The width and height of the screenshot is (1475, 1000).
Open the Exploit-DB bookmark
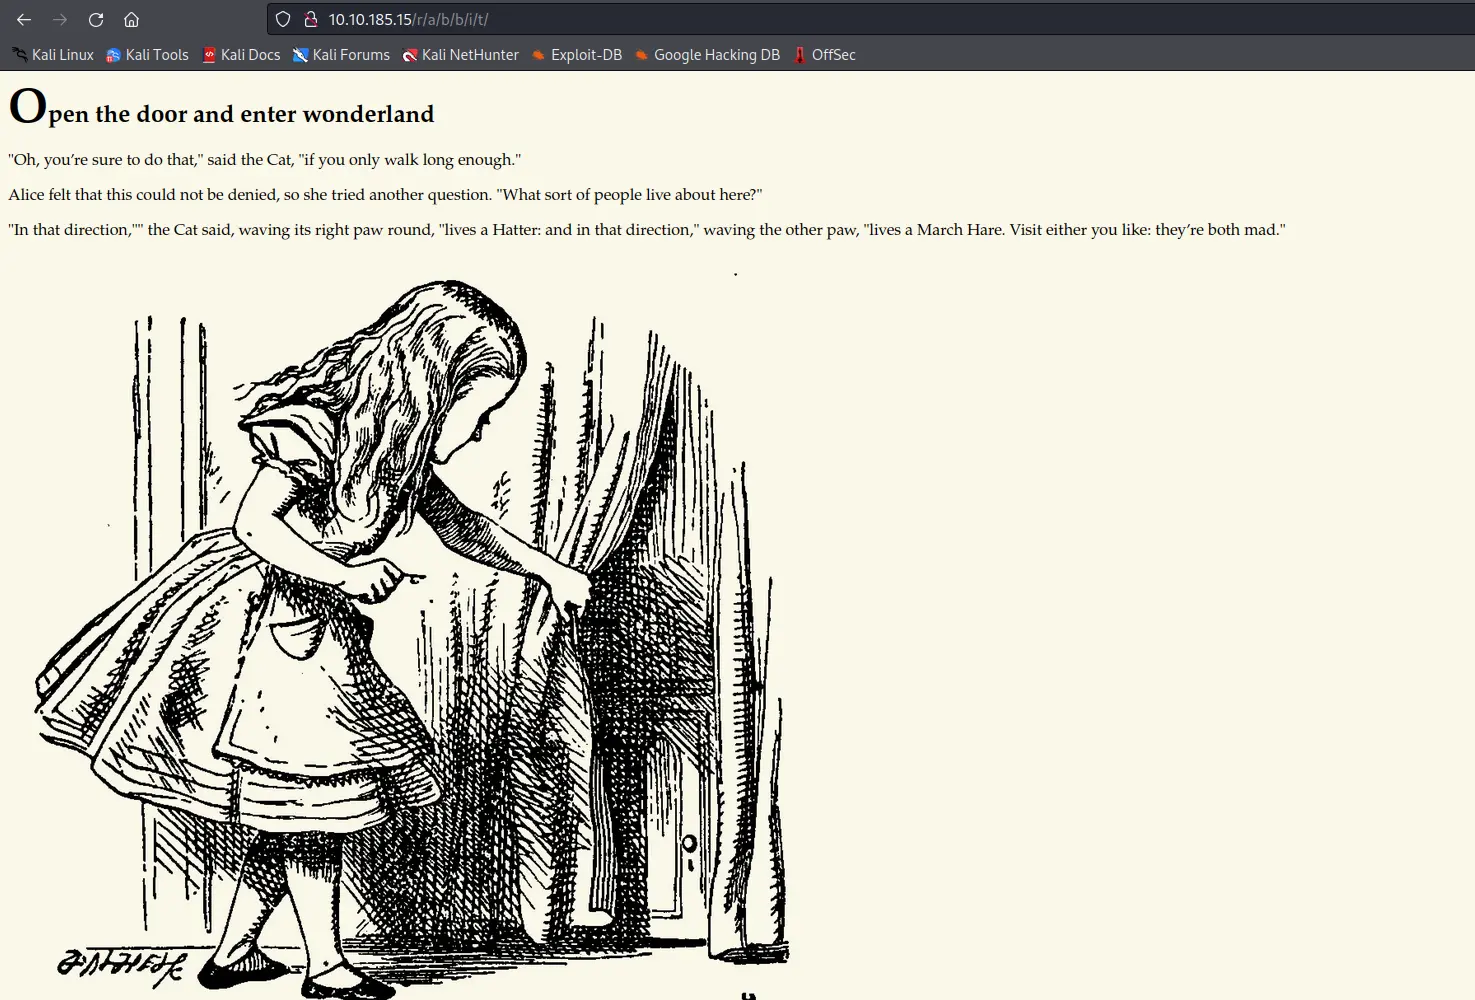pos(577,55)
